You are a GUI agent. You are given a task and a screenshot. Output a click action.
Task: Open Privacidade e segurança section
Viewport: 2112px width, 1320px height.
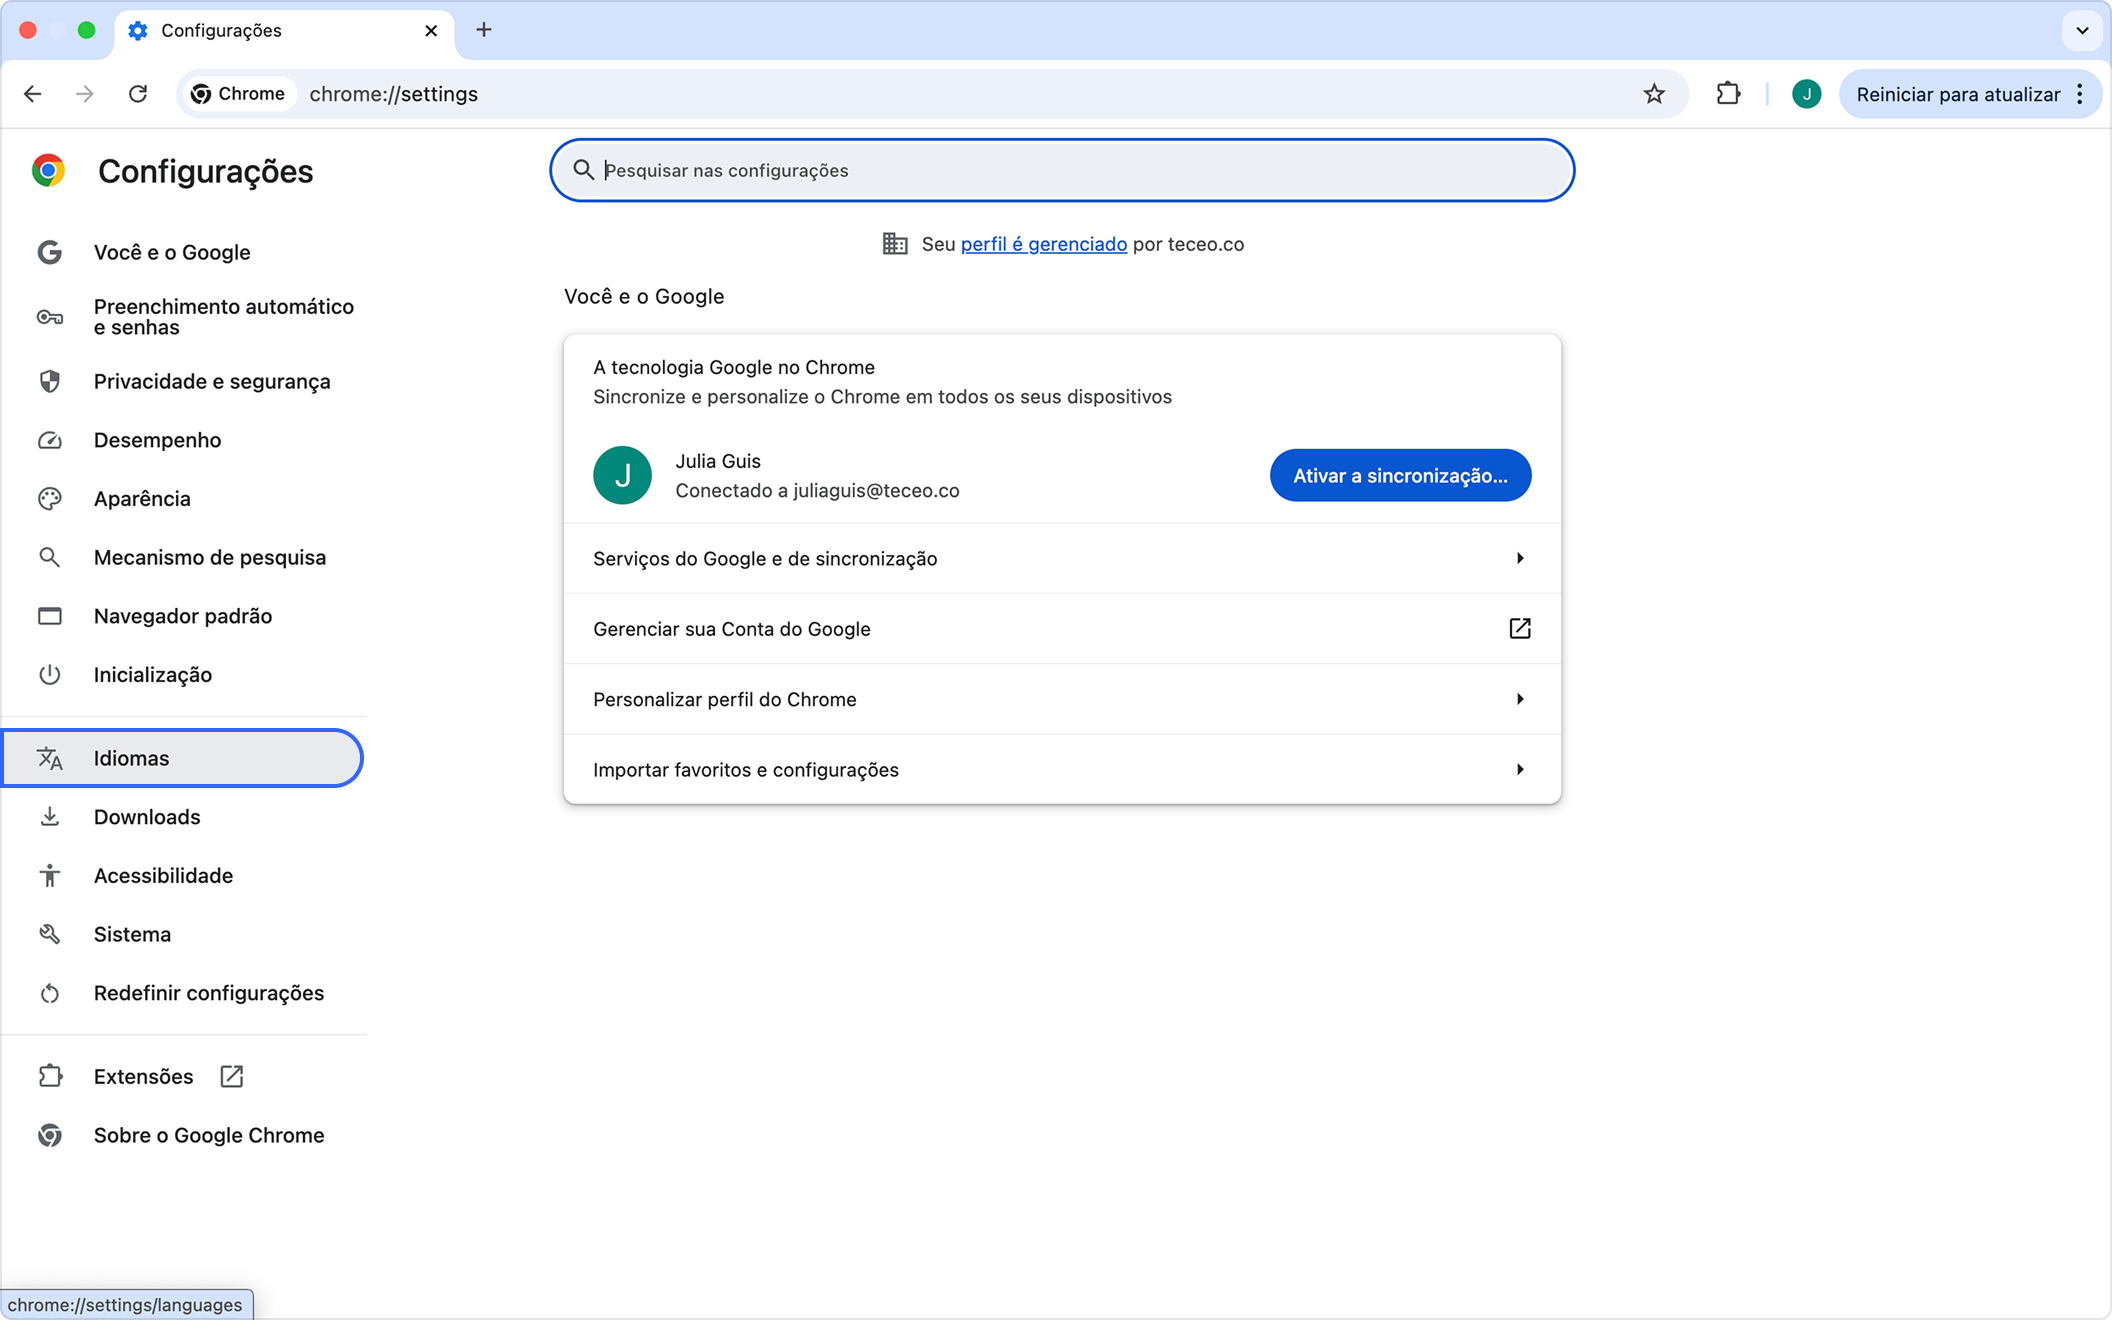(x=211, y=381)
